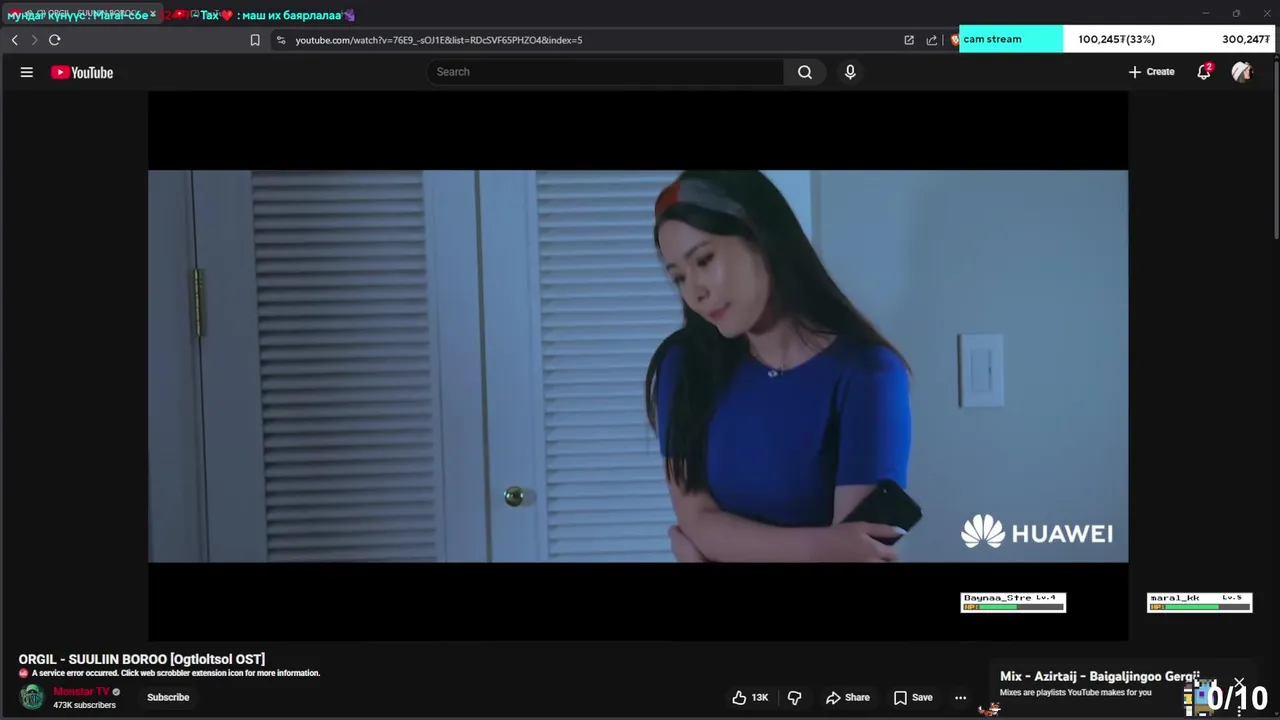Start voice search with microphone
This screenshot has width=1280, height=720.
coord(850,72)
